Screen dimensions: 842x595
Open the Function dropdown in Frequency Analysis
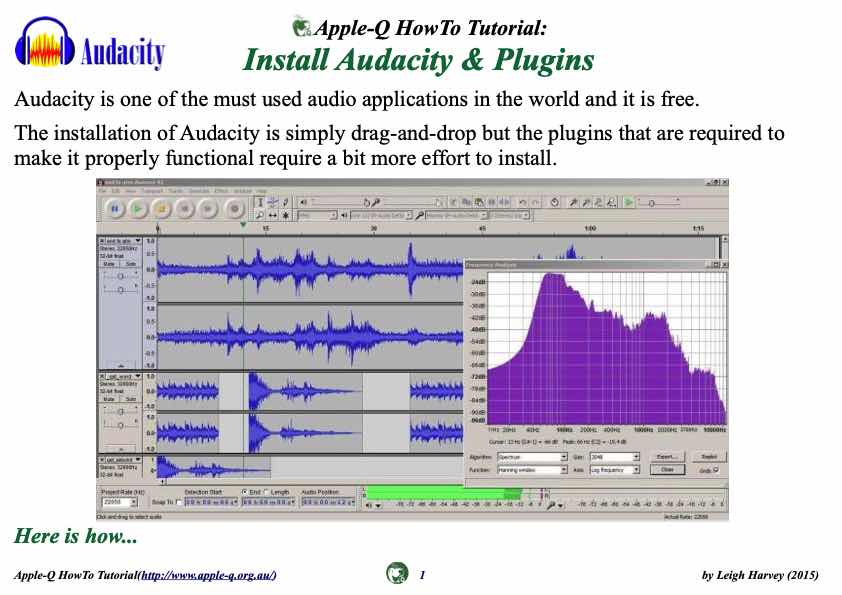(x=532, y=470)
